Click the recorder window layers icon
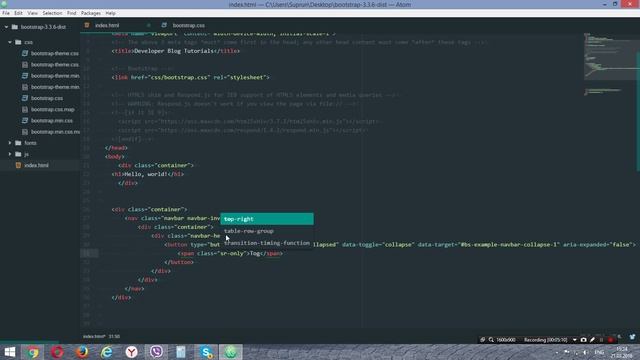 (x=482, y=340)
